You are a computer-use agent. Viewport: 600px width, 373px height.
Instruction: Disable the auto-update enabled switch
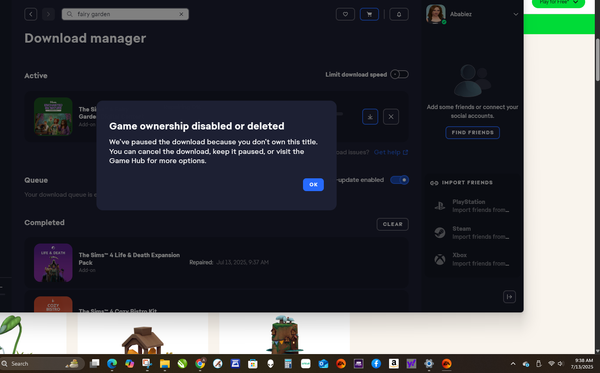pos(399,180)
